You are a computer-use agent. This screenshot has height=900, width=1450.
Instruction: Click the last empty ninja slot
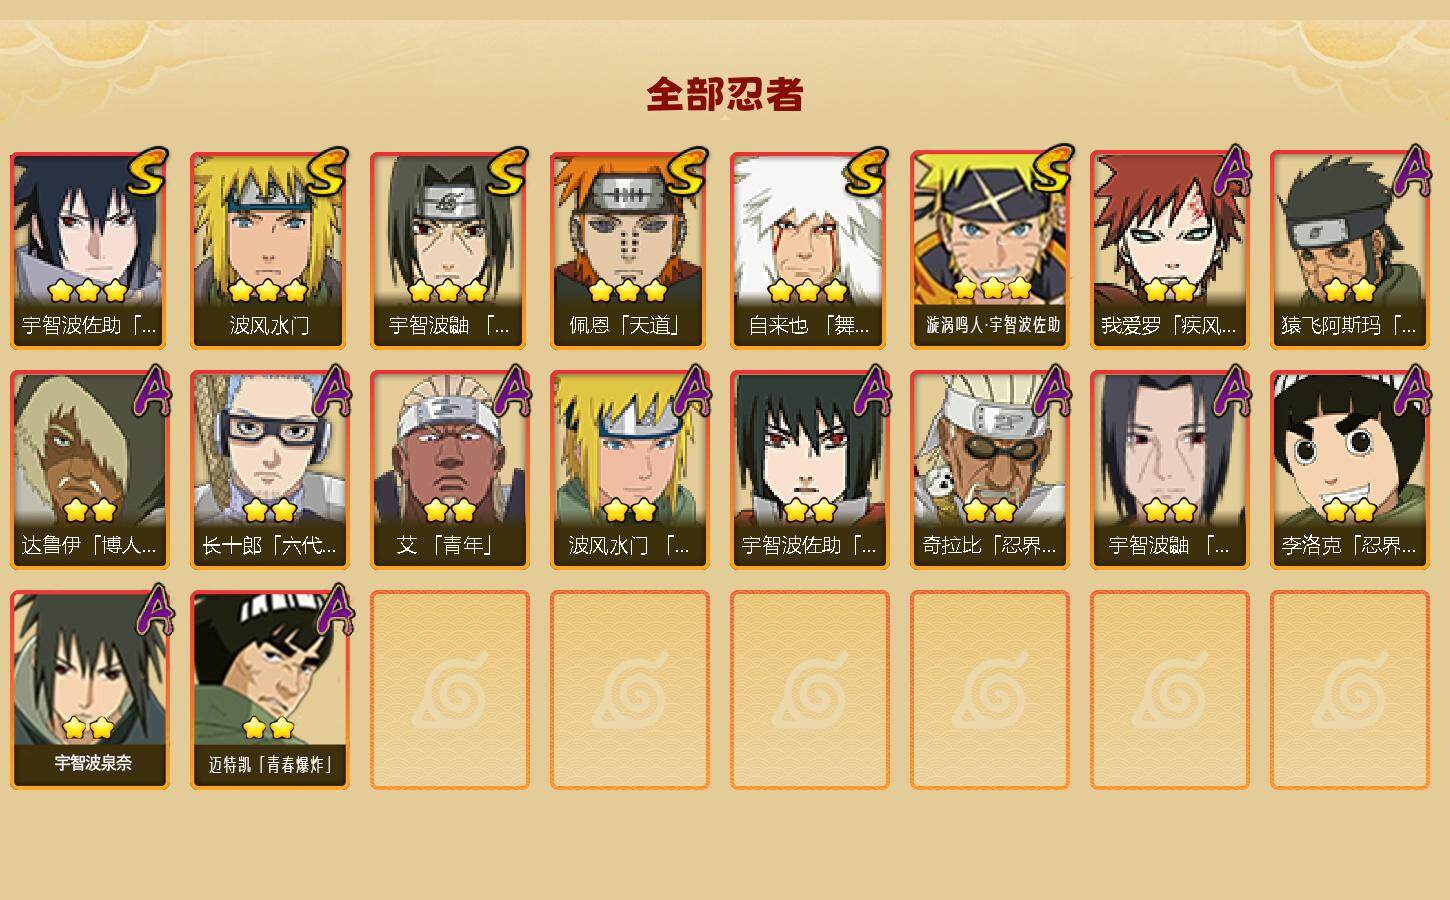pyautogui.click(x=1349, y=690)
